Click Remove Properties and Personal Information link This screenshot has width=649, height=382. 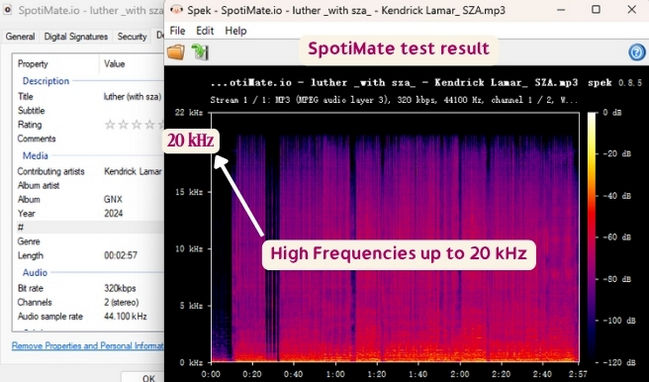pos(87,346)
